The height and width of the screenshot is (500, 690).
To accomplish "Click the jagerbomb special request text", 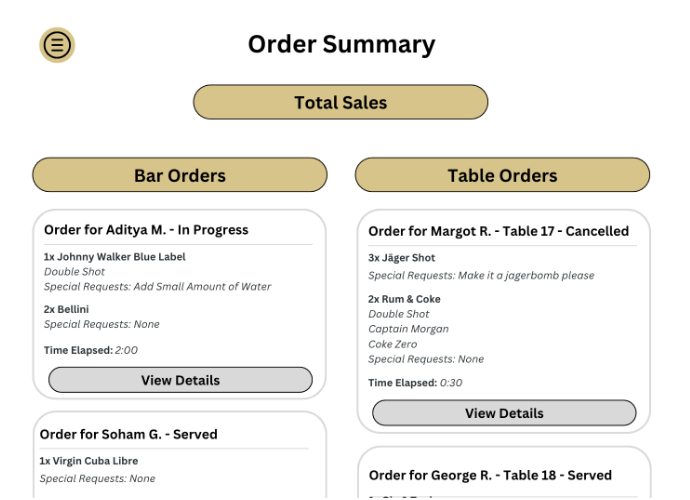I will click(x=481, y=275).
